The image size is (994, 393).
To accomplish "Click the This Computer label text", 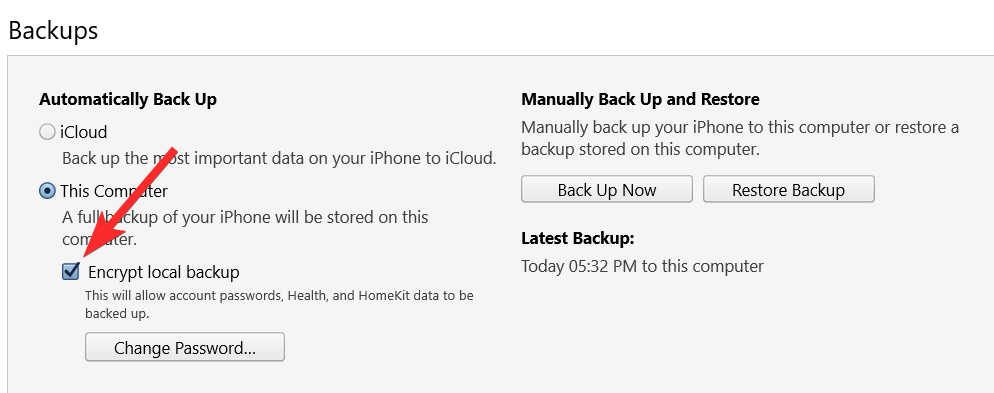I will [x=114, y=191].
